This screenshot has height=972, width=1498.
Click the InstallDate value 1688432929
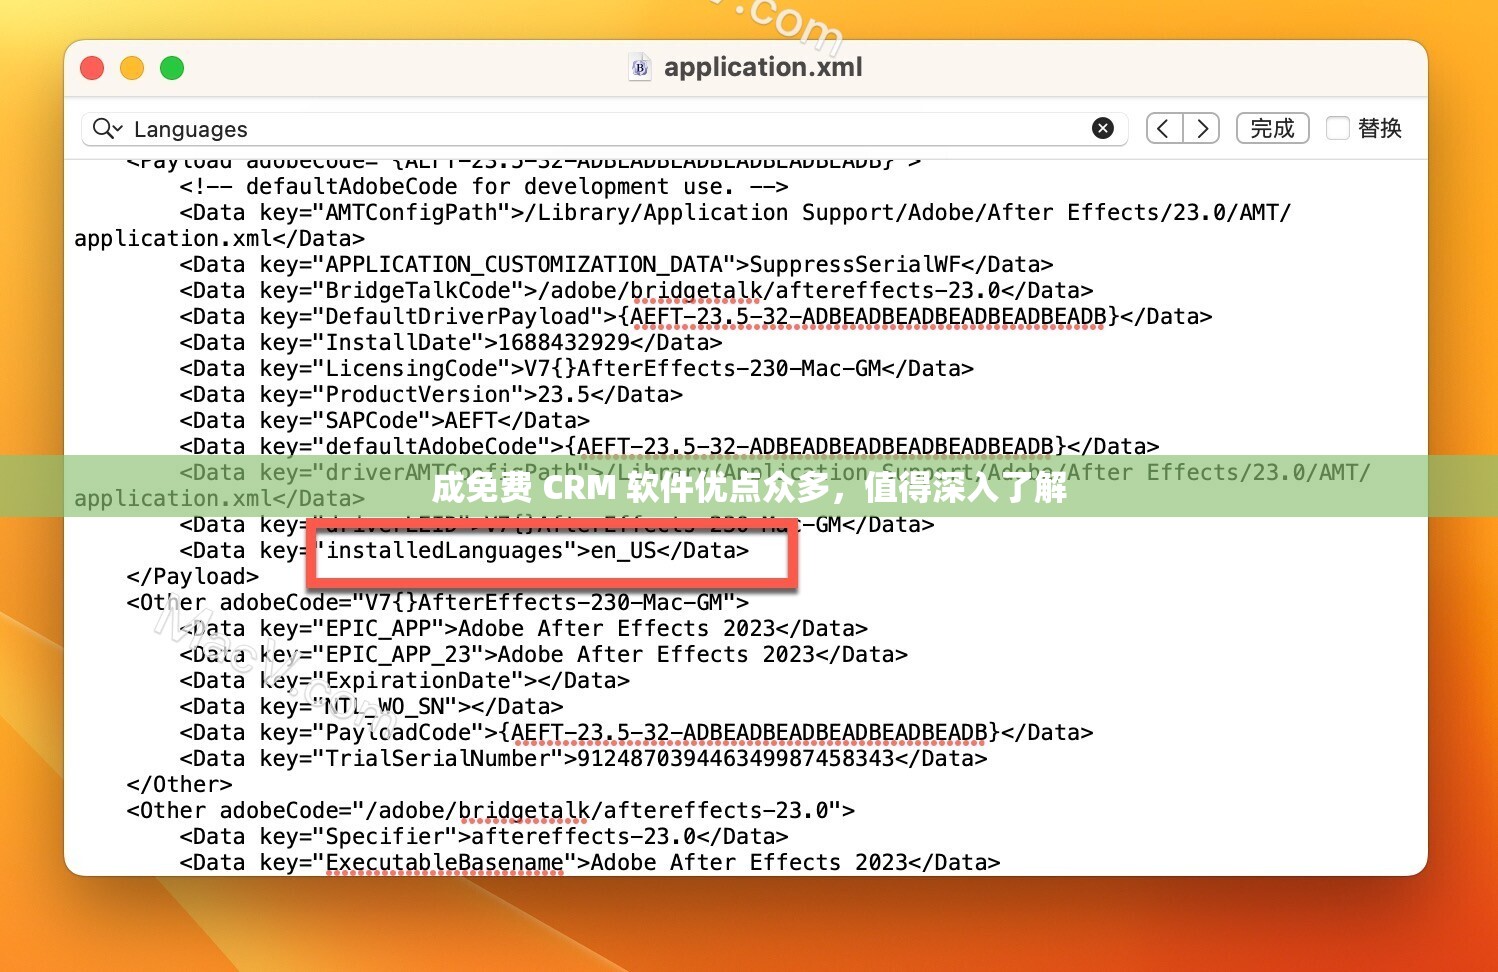click(564, 343)
